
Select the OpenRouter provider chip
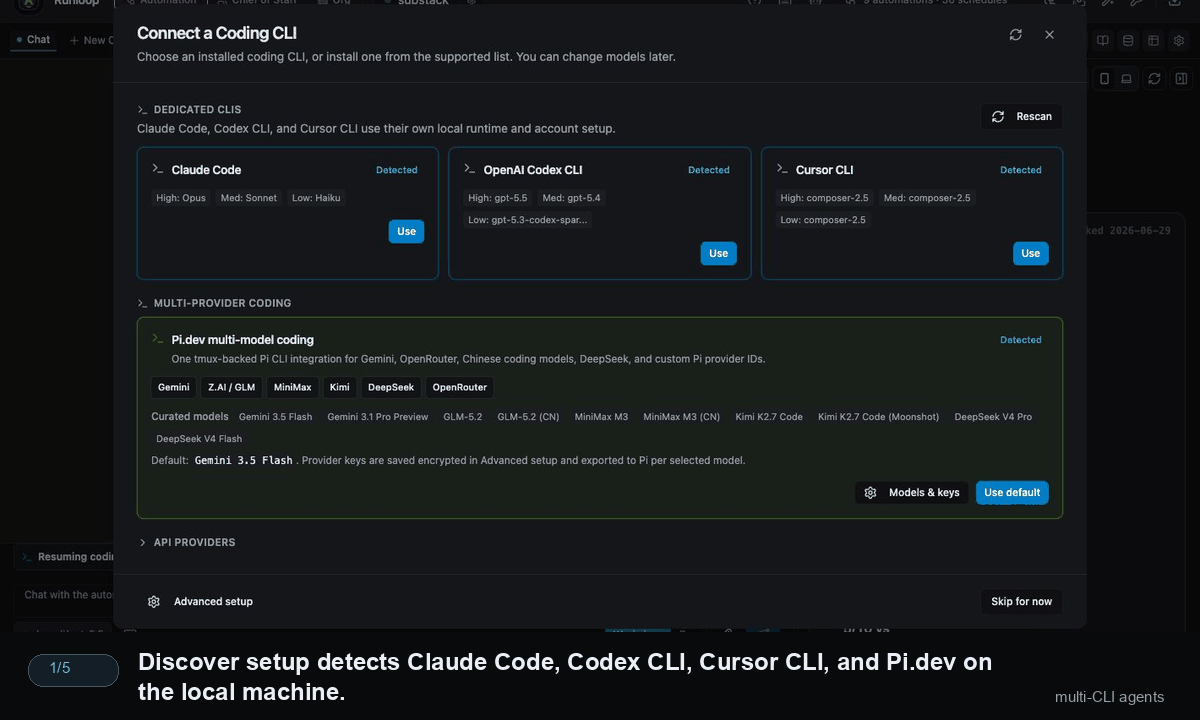[x=460, y=387]
